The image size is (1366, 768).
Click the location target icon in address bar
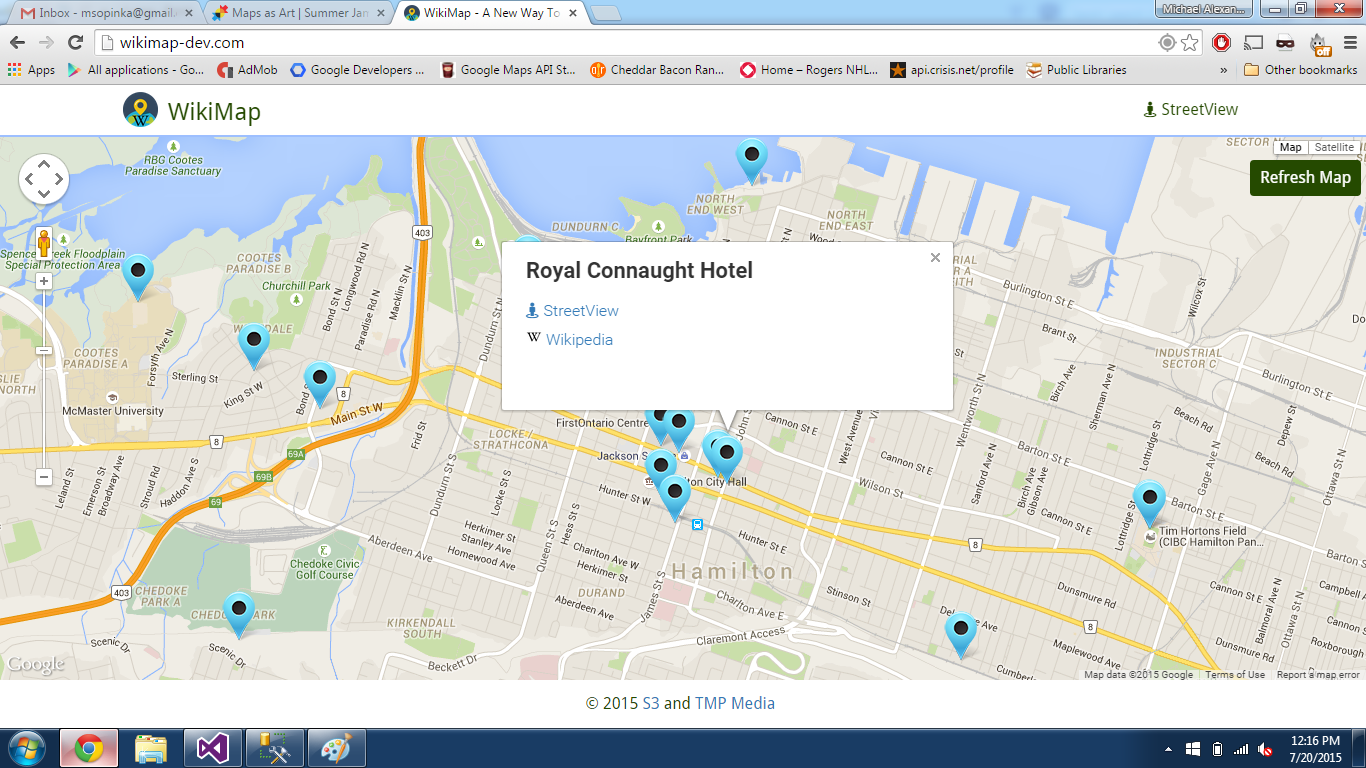click(x=1166, y=42)
